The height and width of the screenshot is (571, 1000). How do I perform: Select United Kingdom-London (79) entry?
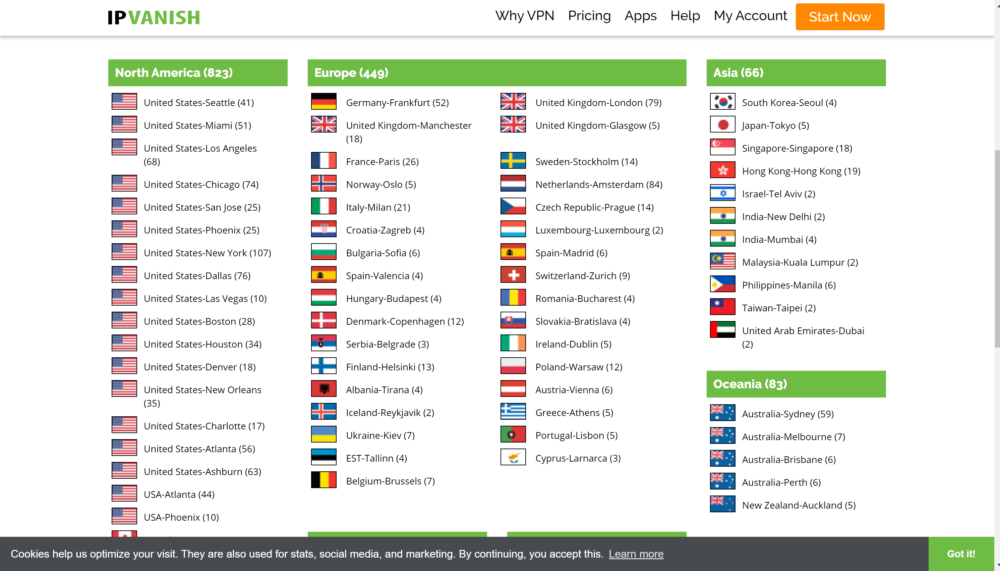[598, 103]
